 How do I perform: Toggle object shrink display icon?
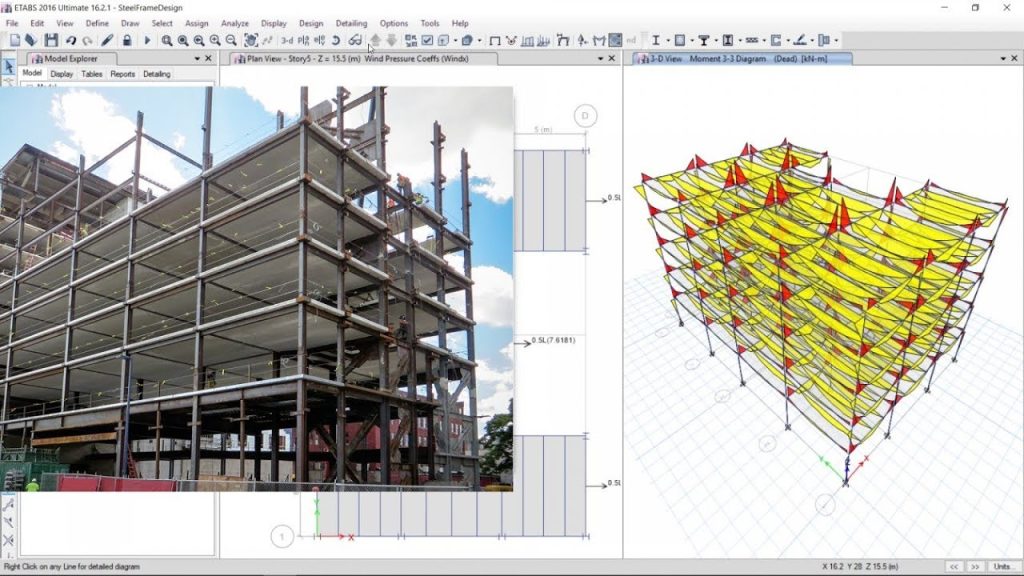tap(409, 38)
